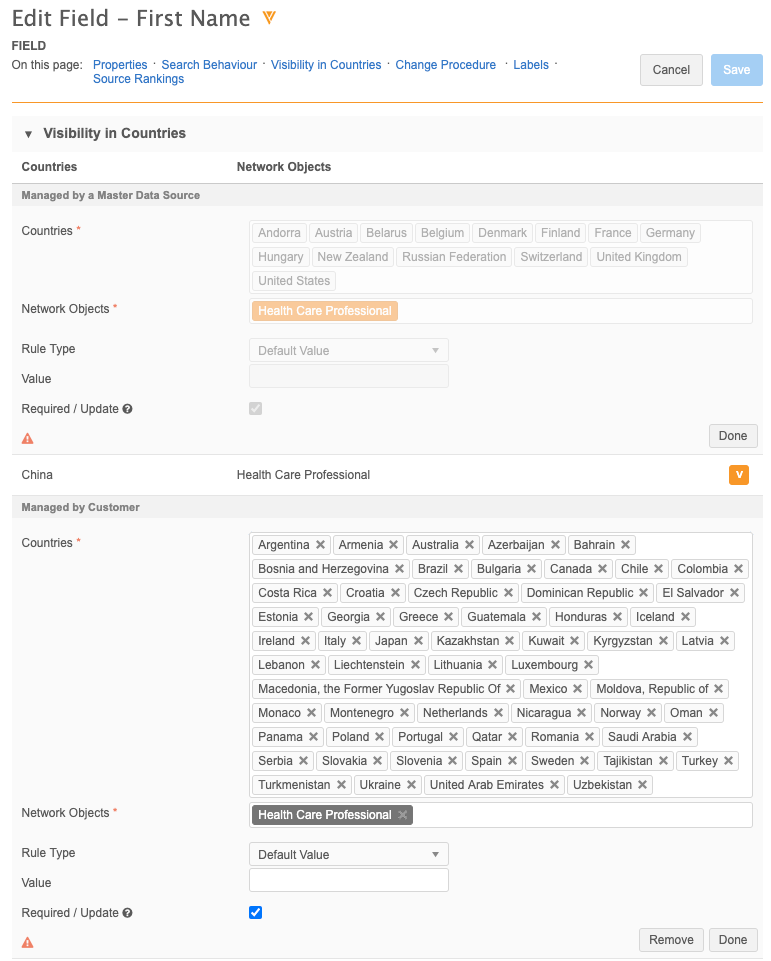Click the disabled Required / Update checkbox
The height and width of the screenshot is (961, 771).
point(255,408)
